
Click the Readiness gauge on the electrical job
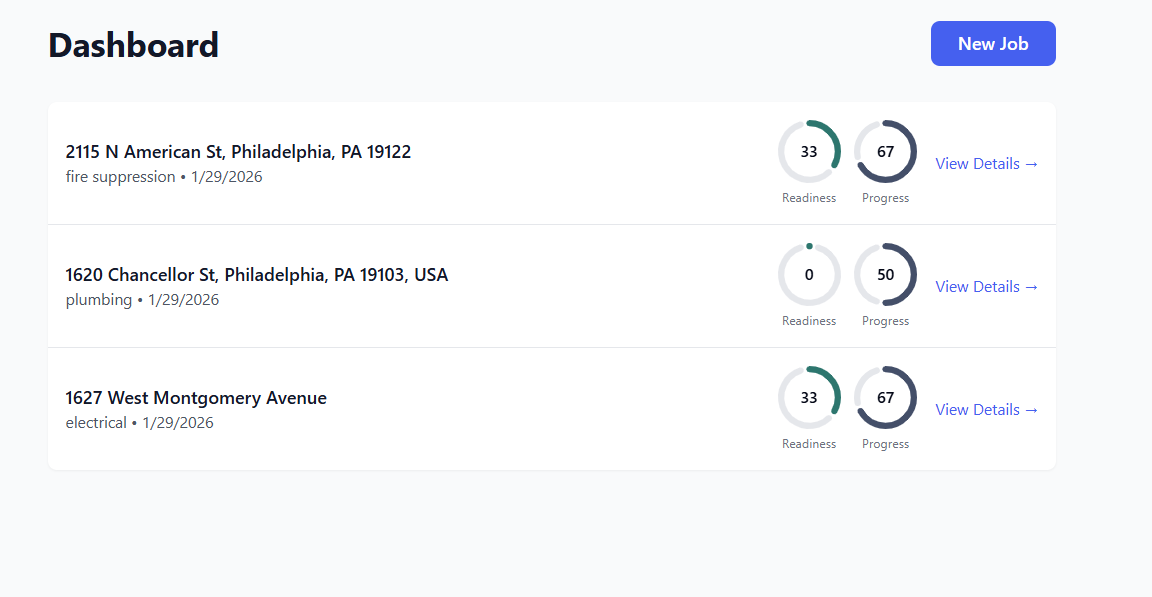point(809,396)
